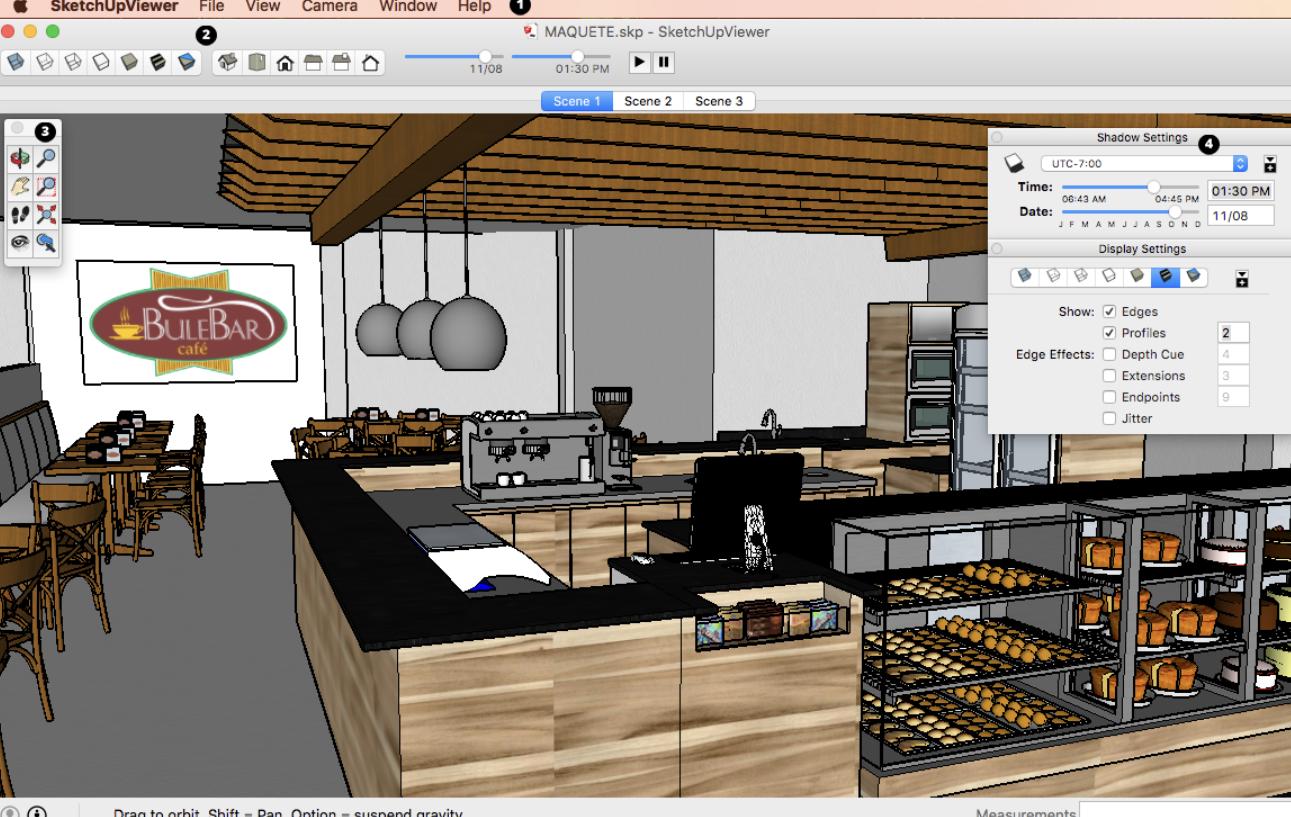Select the Orbit tool
The height and width of the screenshot is (817, 1291).
[20, 158]
